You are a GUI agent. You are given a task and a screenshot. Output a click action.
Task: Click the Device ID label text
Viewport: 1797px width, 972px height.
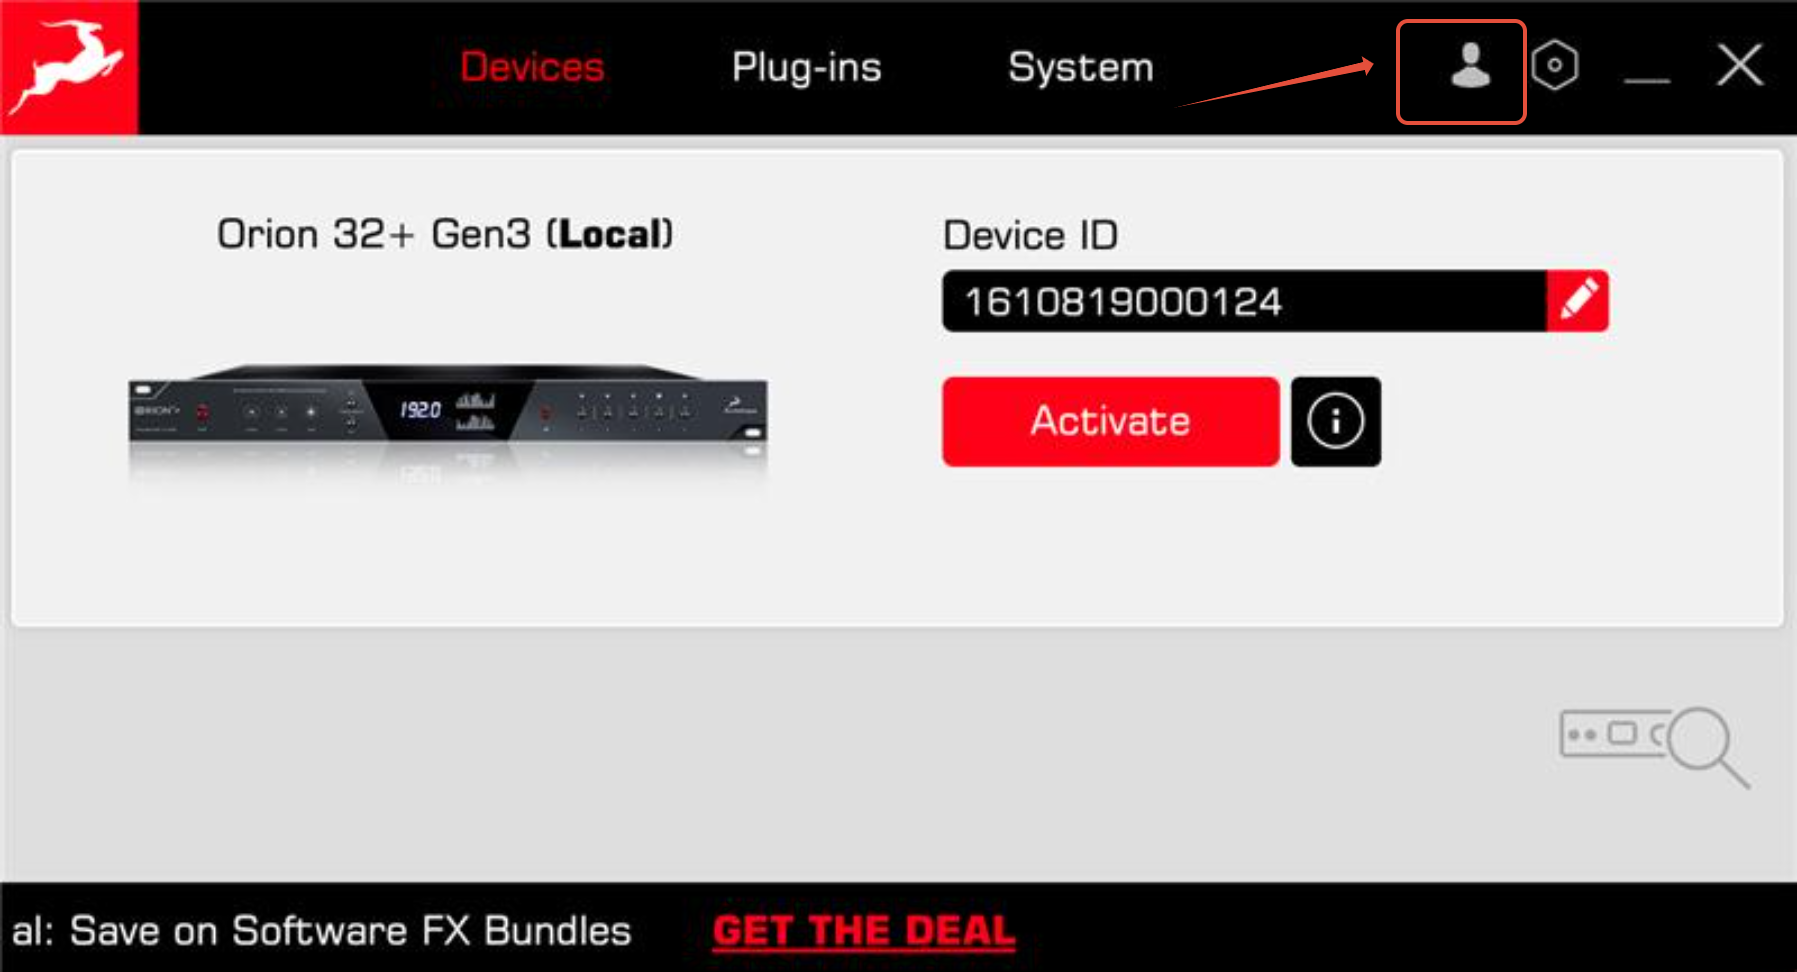point(1030,236)
